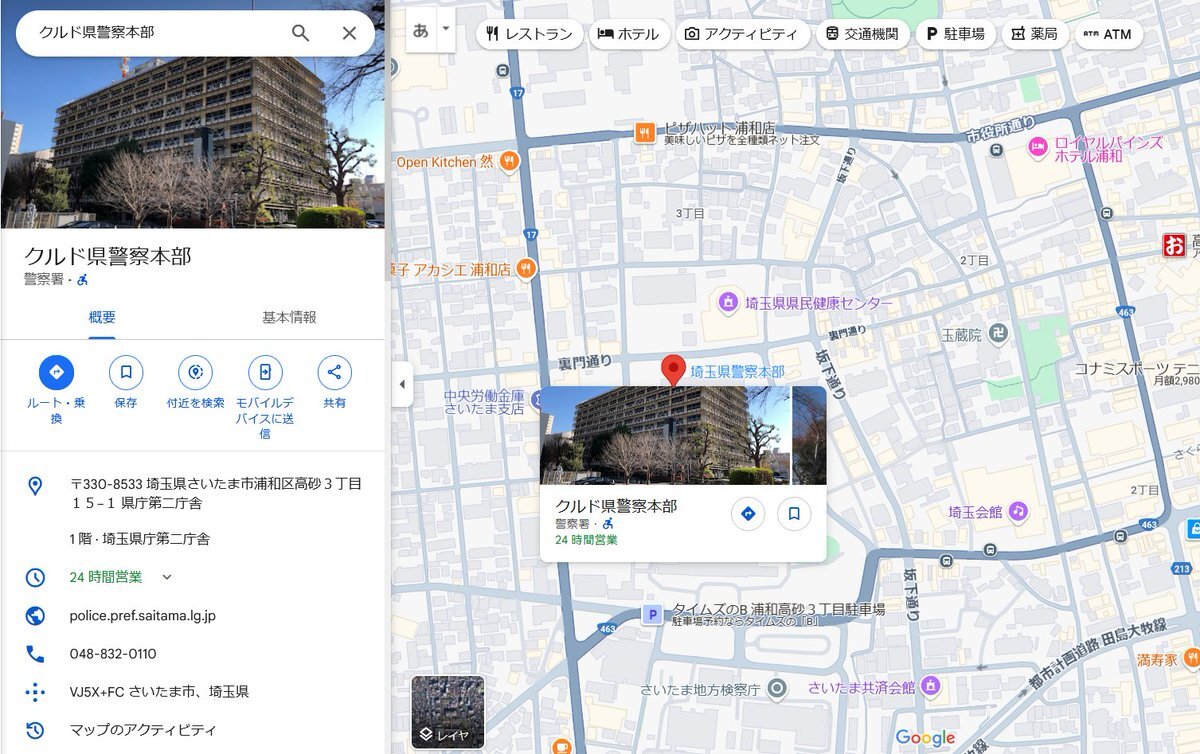Click the phone icon beside number

[35, 654]
